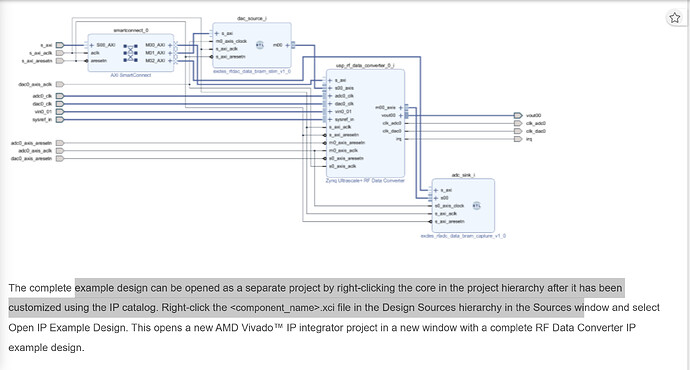Click the dac0_clk input port symbol

click(x=60, y=104)
